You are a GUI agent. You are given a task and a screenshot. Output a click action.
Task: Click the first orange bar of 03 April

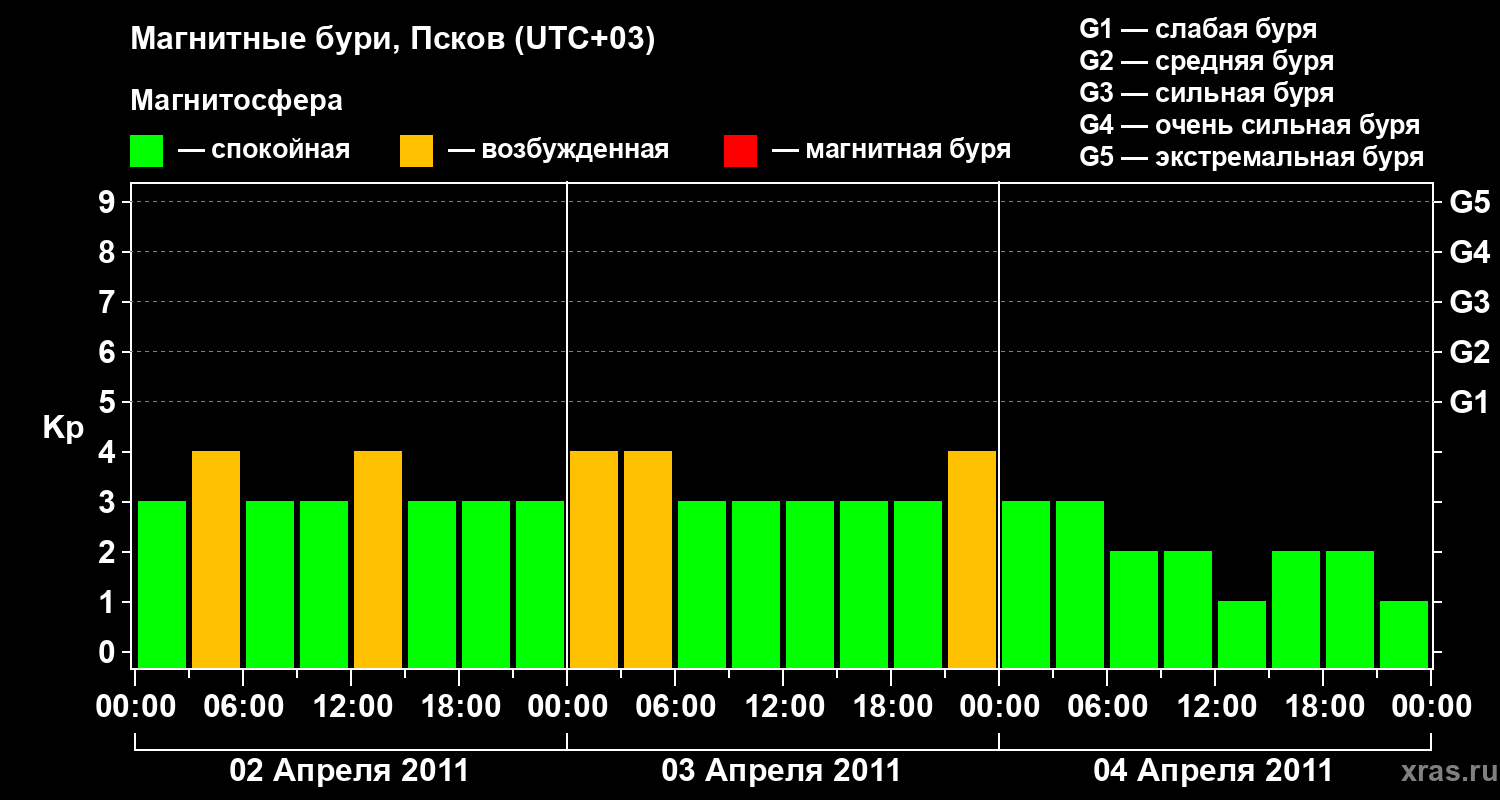[x=594, y=559]
